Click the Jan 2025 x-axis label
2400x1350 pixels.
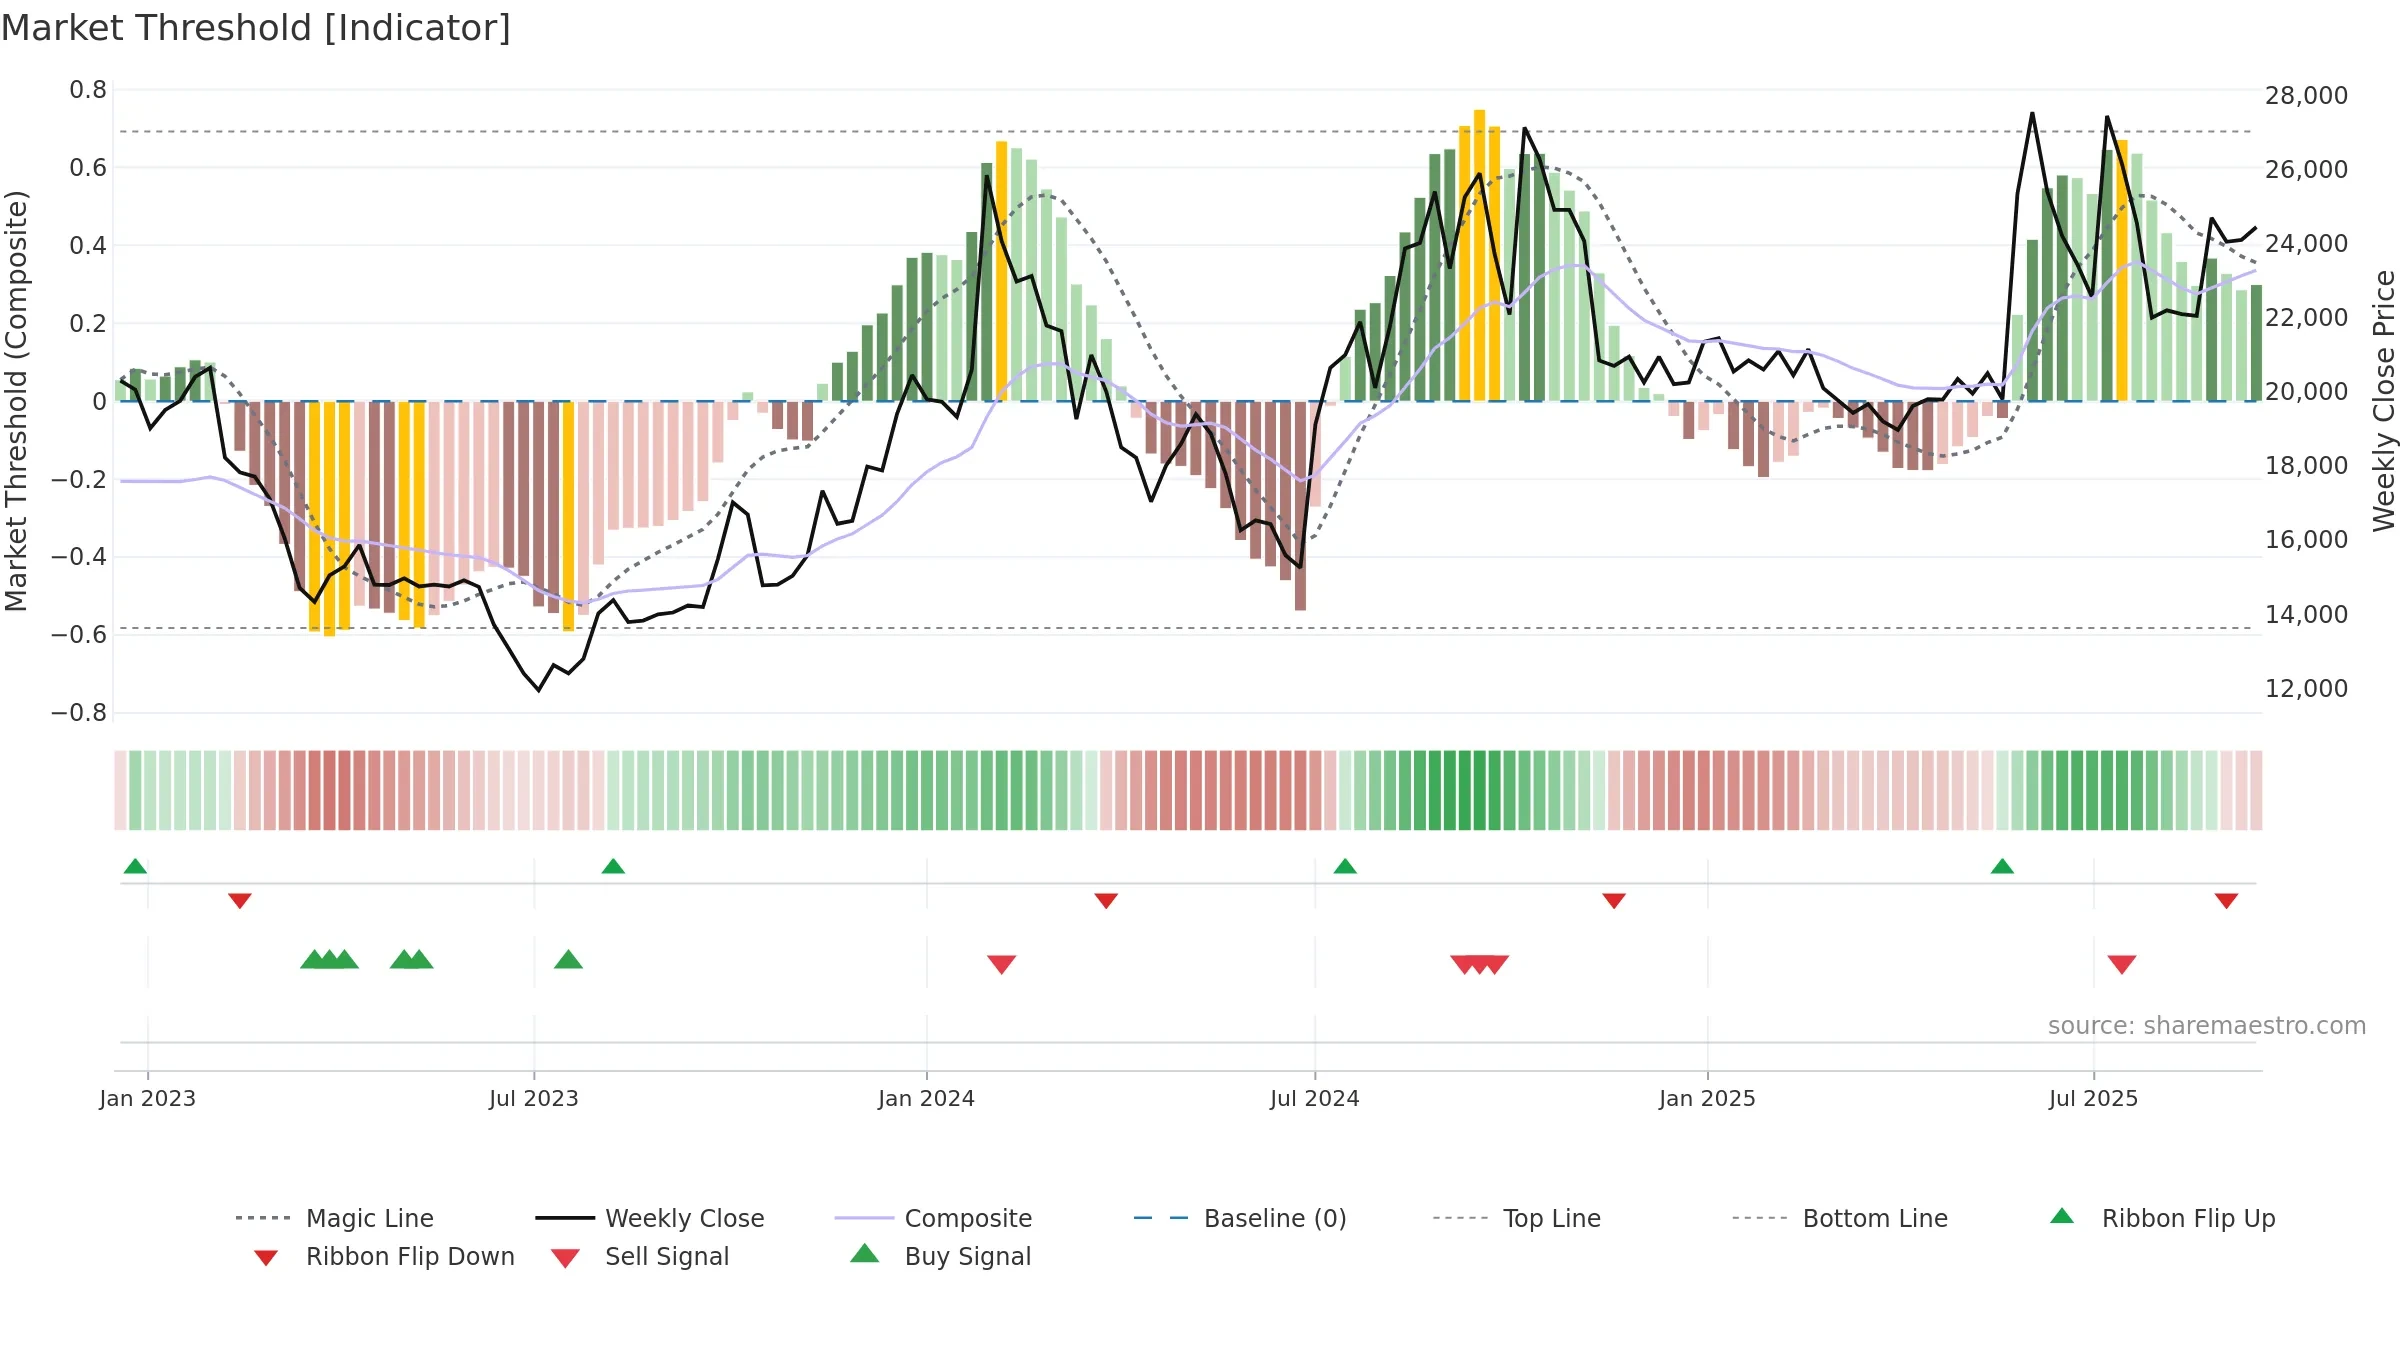(x=1708, y=1098)
